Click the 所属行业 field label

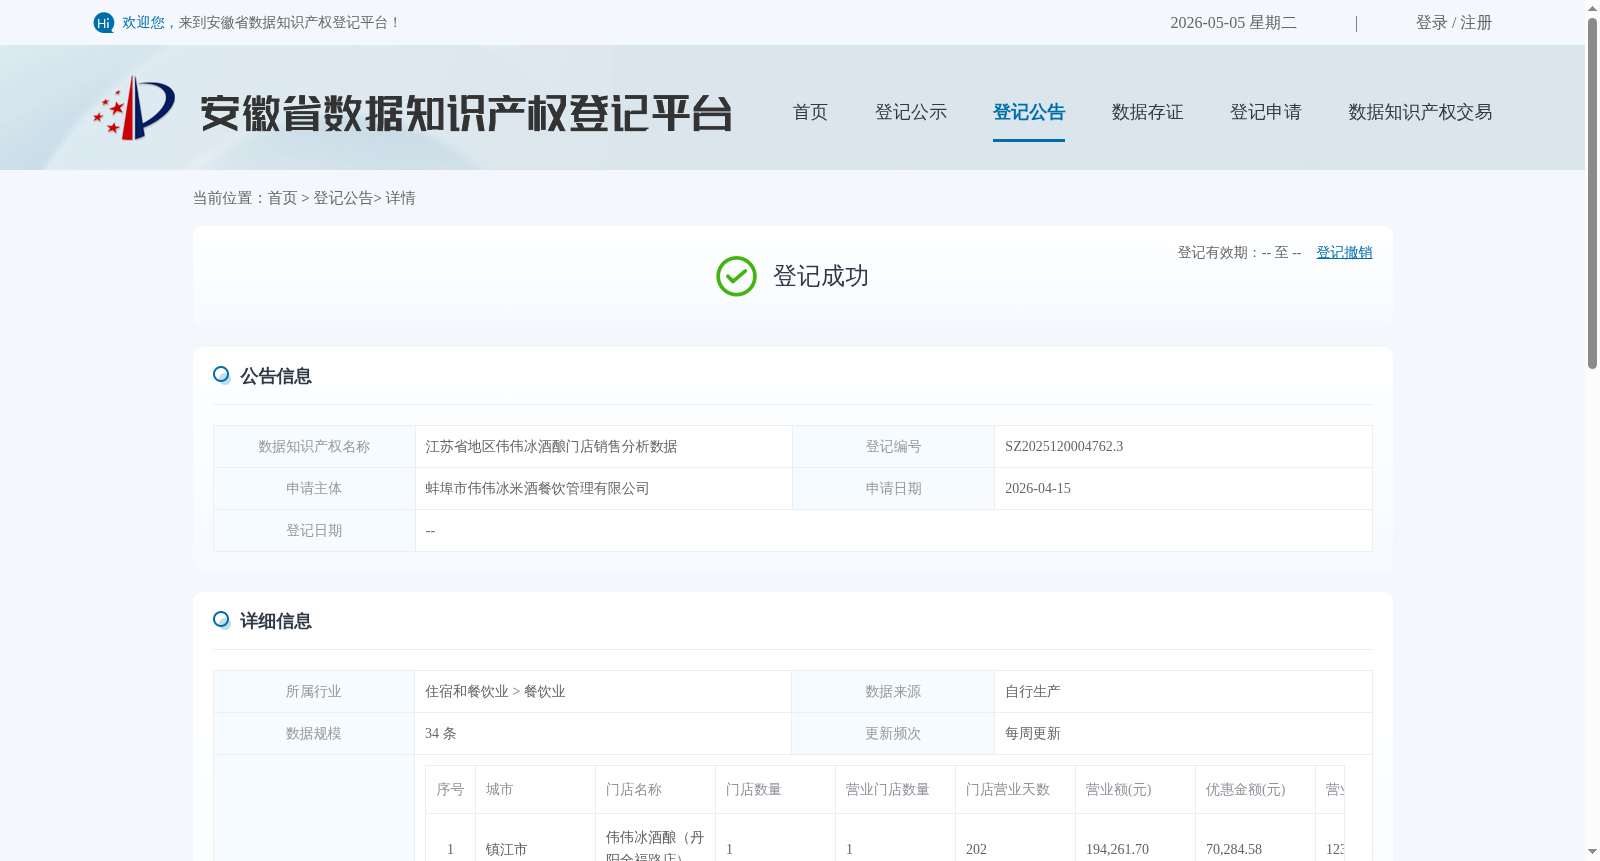[x=314, y=691]
